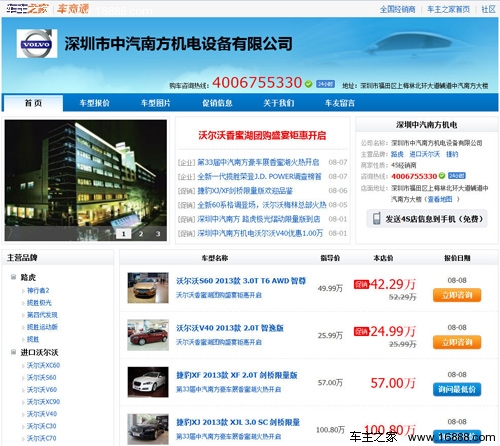The height and width of the screenshot is (446, 500).
Task: Click the green verified check in the dealer info panel
Action: [442, 176]
